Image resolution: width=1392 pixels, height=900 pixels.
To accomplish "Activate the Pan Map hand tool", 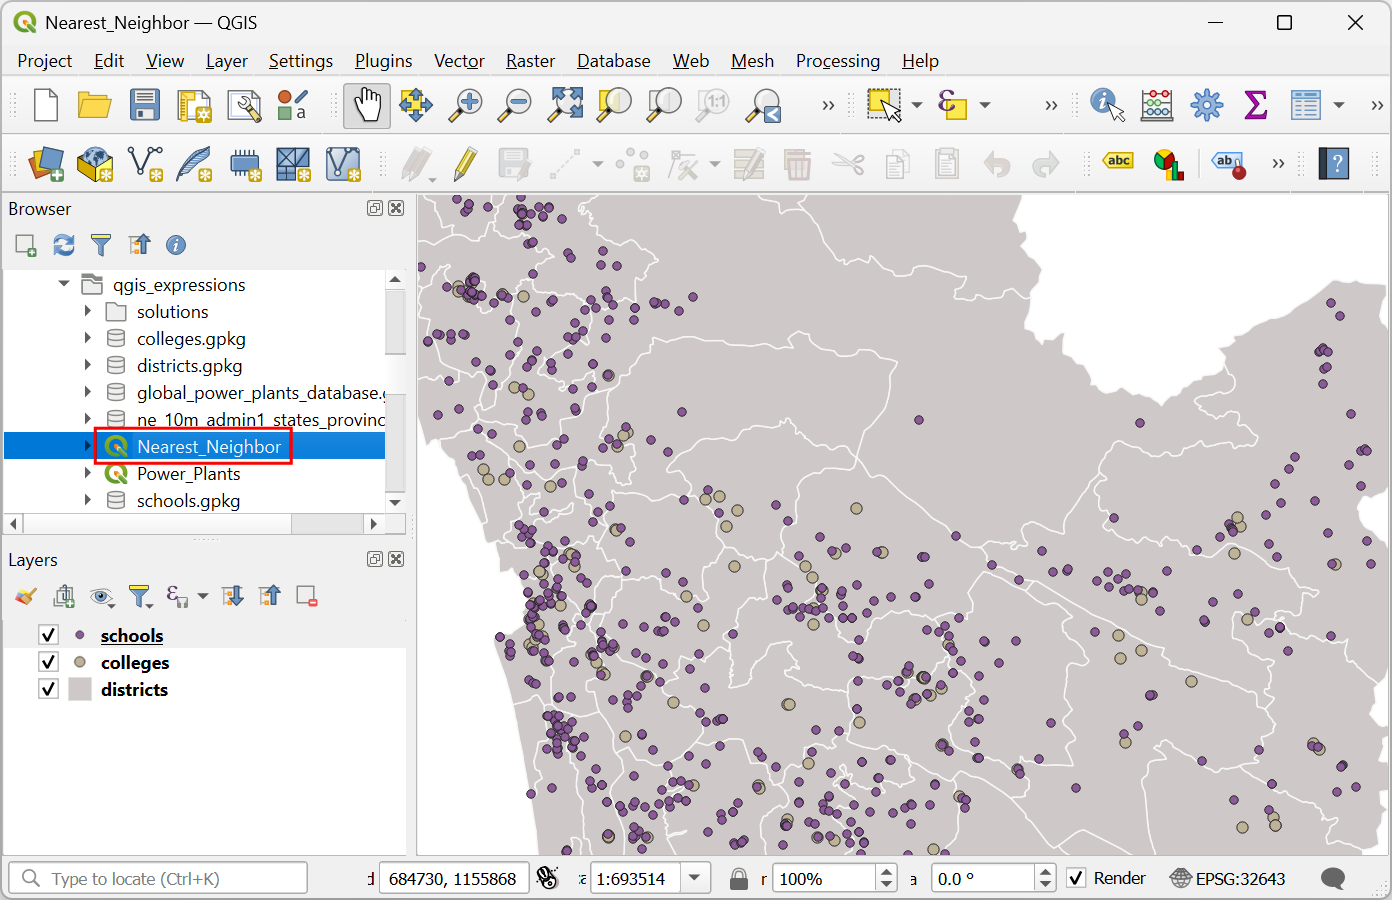I will coord(367,105).
